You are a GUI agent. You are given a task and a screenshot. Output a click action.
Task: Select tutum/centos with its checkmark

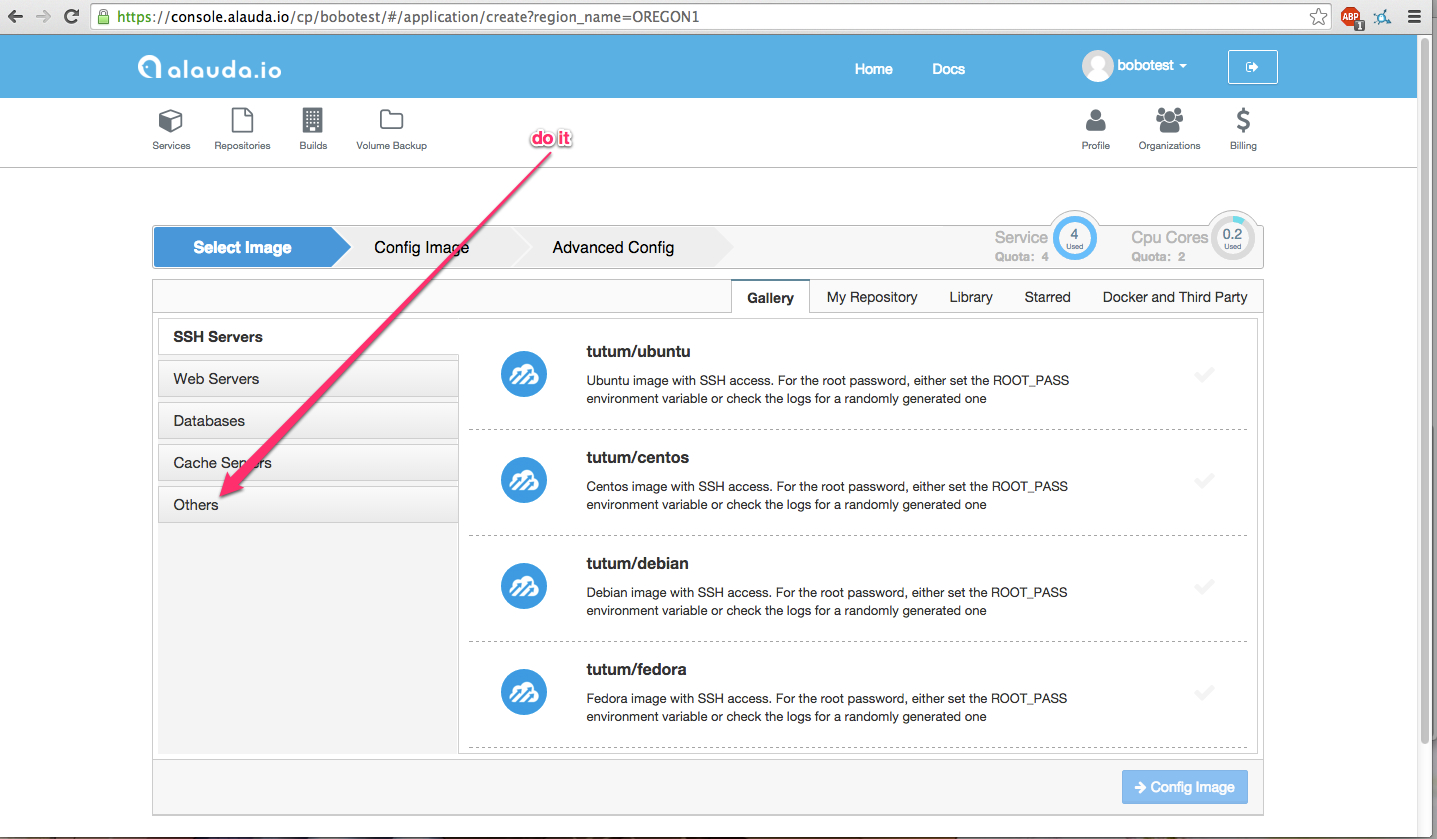[1205, 481]
